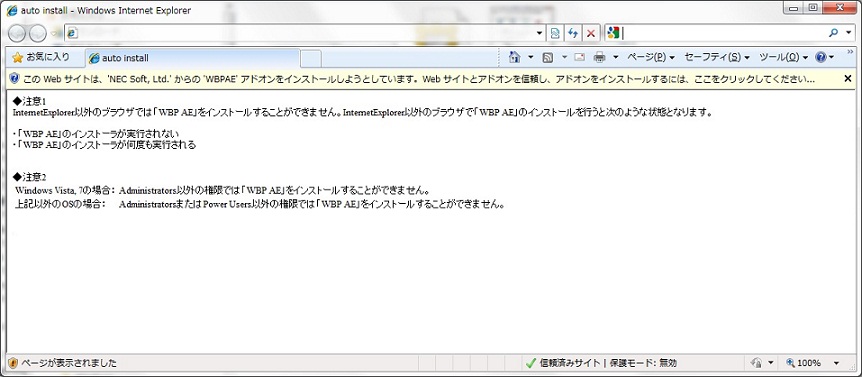Screen dimensions: 862x377
Task: Expand the feeds dropdown arrow
Action: click(x=564, y=57)
